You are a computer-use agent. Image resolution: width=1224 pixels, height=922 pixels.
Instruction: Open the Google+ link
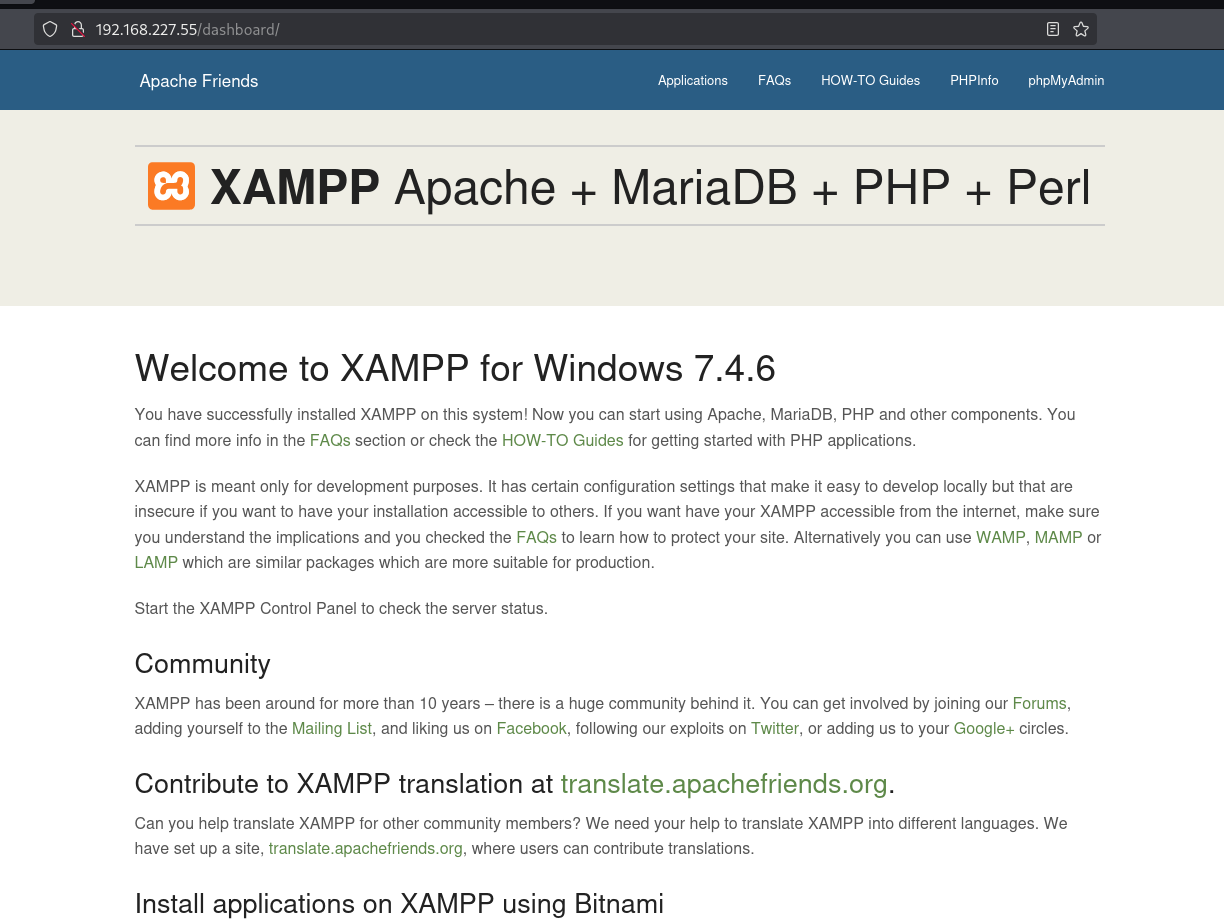point(984,728)
